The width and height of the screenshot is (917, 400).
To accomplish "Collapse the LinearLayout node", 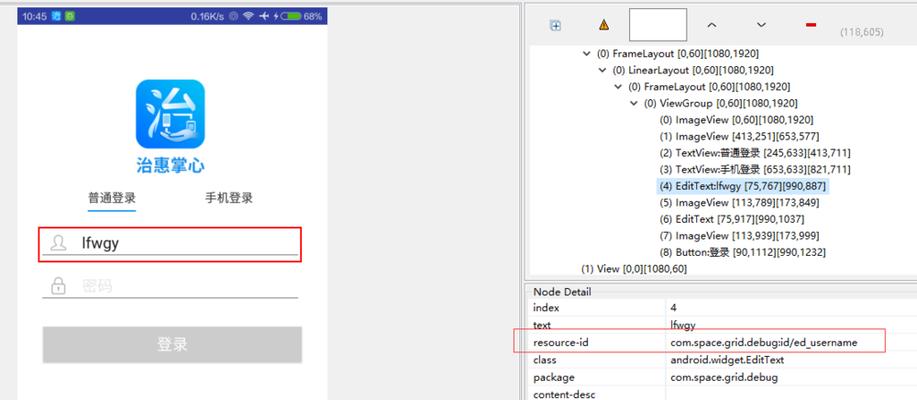I will coord(602,70).
